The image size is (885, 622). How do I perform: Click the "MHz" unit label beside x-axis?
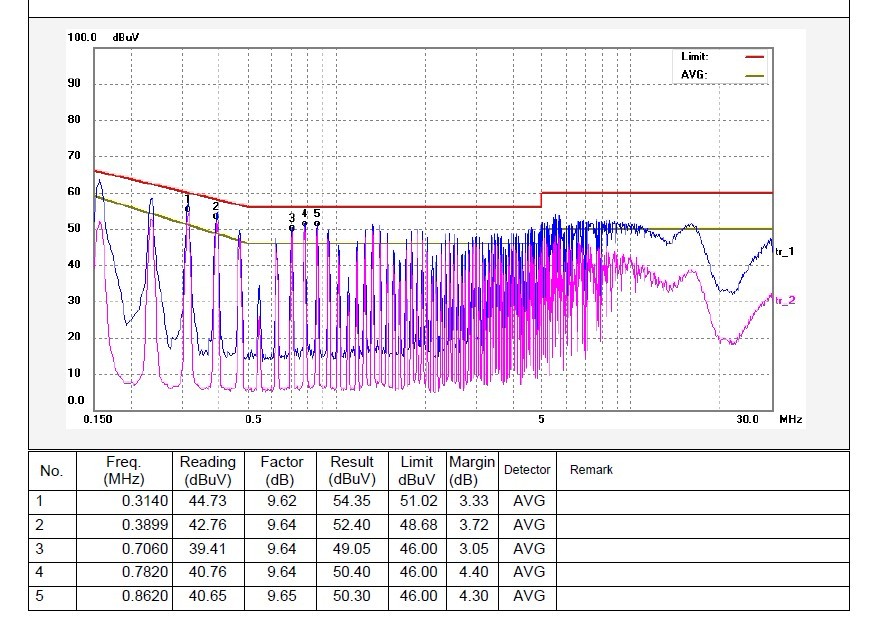[791, 419]
